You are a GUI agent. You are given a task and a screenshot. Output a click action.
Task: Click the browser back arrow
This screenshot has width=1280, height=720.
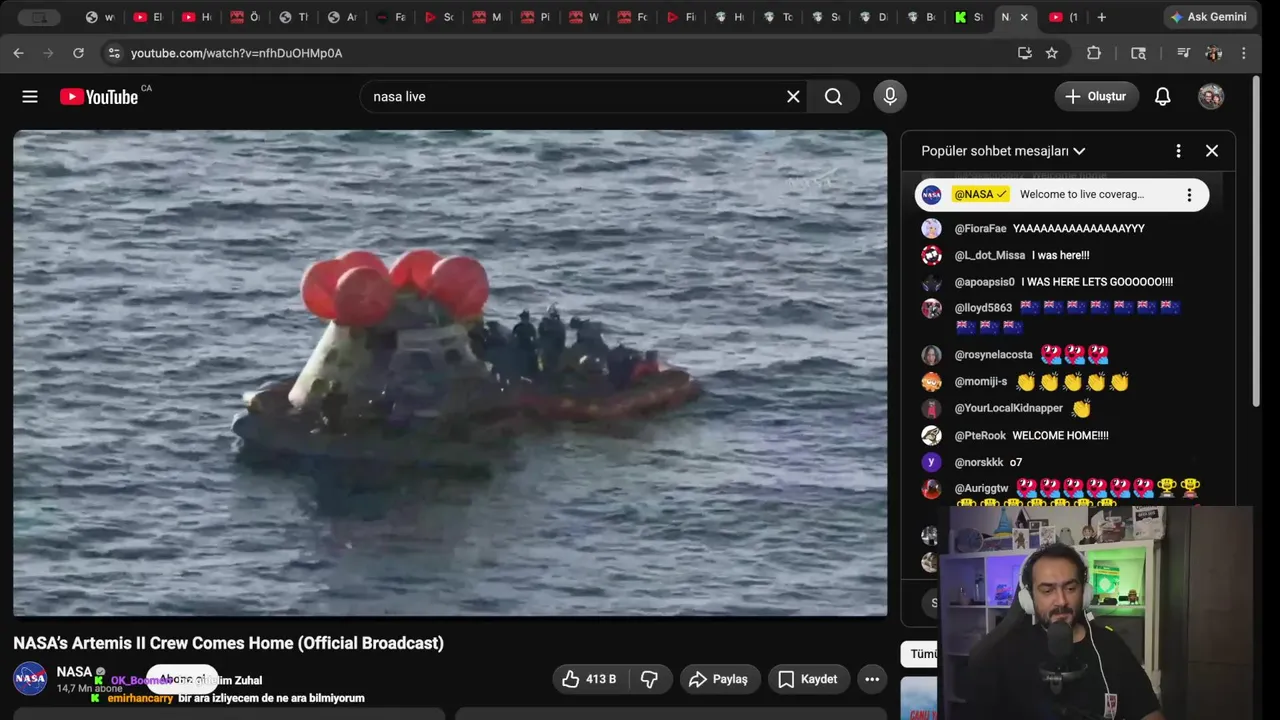(18, 53)
